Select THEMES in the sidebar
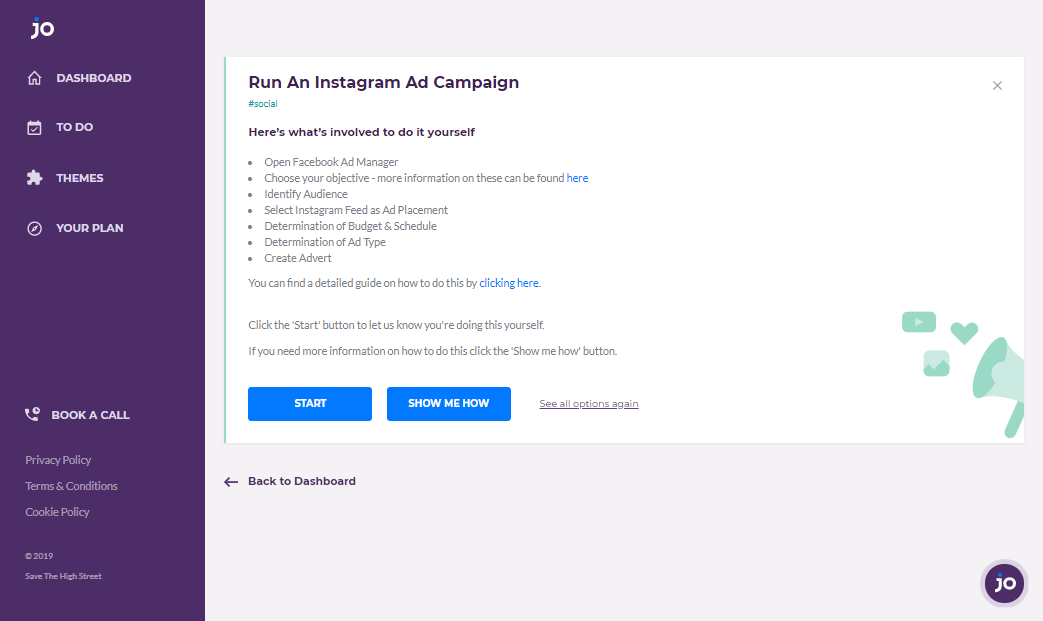Screen dimensions: 1043x621 [80, 178]
